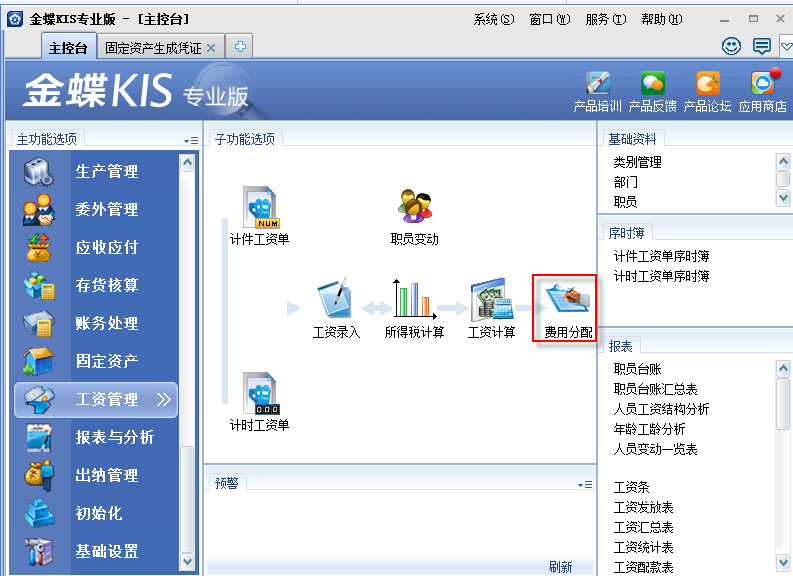Close the 固定资产生成凭证 tab
This screenshot has width=793, height=576.
[211, 48]
